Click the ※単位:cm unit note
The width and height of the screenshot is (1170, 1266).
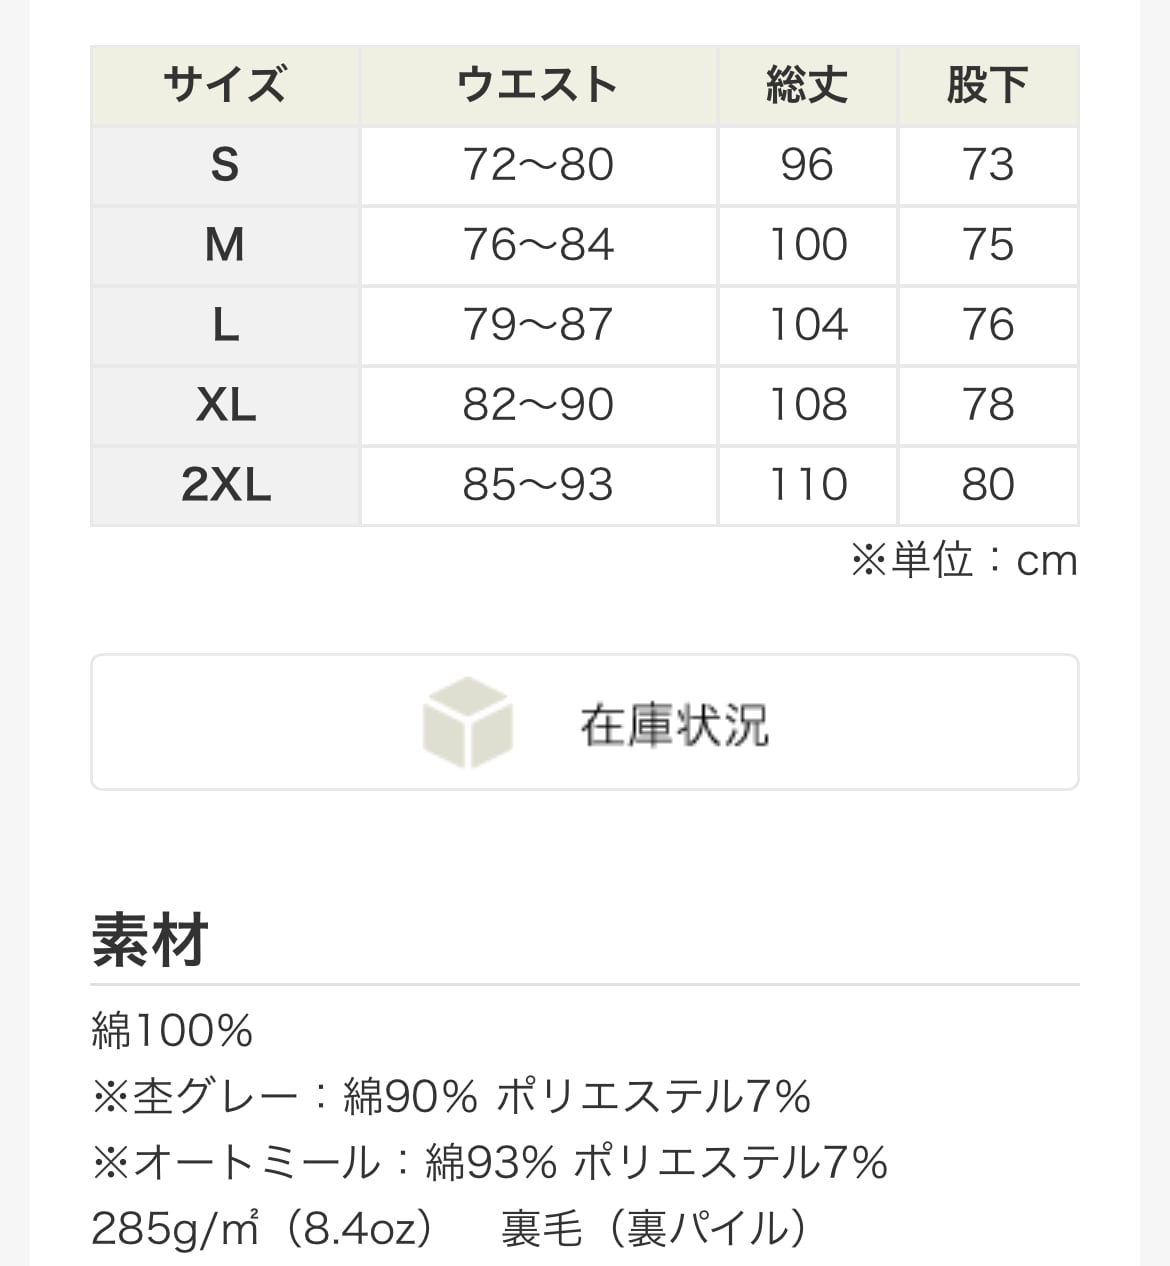click(964, 560)
